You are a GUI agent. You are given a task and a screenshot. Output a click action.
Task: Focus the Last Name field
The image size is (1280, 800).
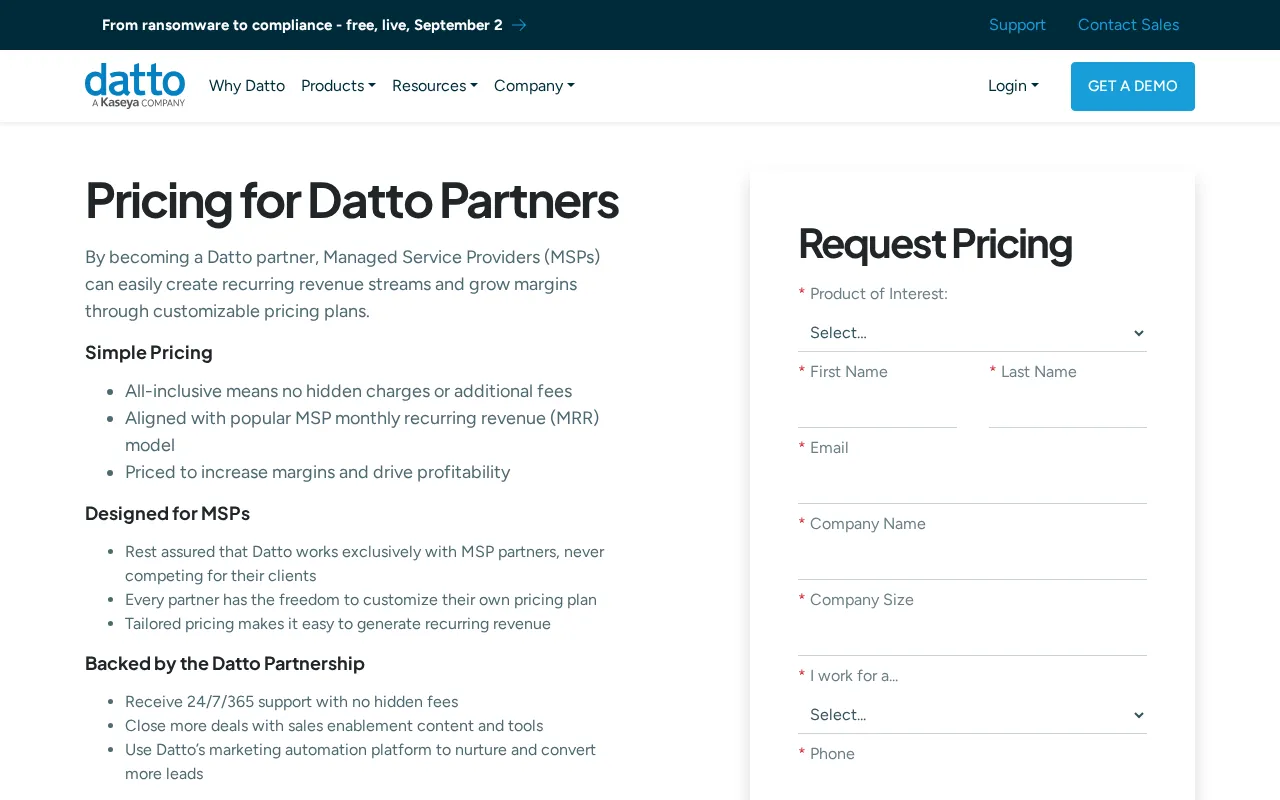pos(1068,409)
